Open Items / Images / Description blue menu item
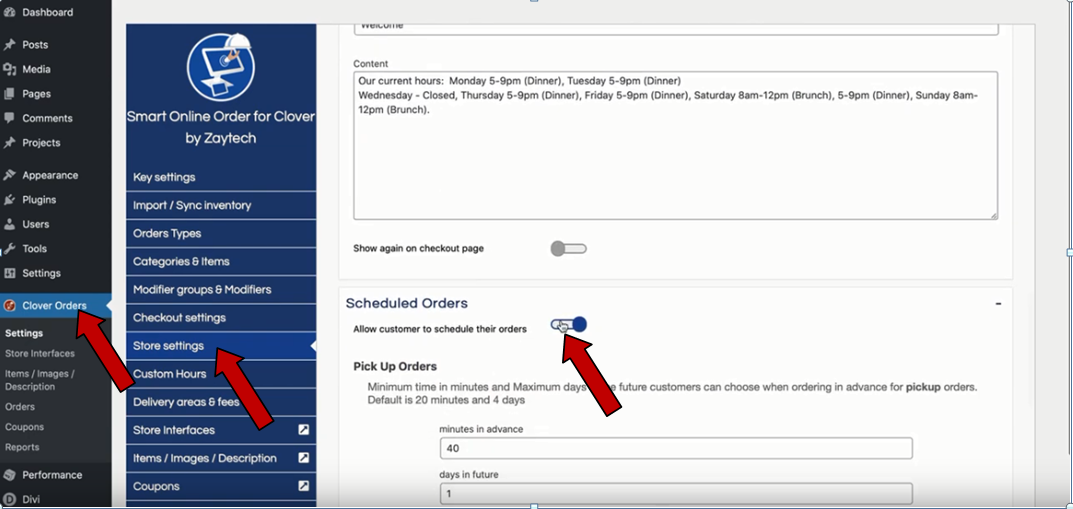This screenshot has width=1073, height=509. click(221, 458)
